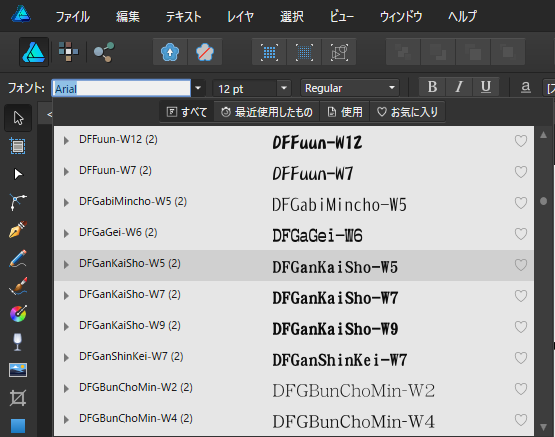Select the Place Image tool
The height and width of the screenshot is (437, 555).
[x=18, y=370]
